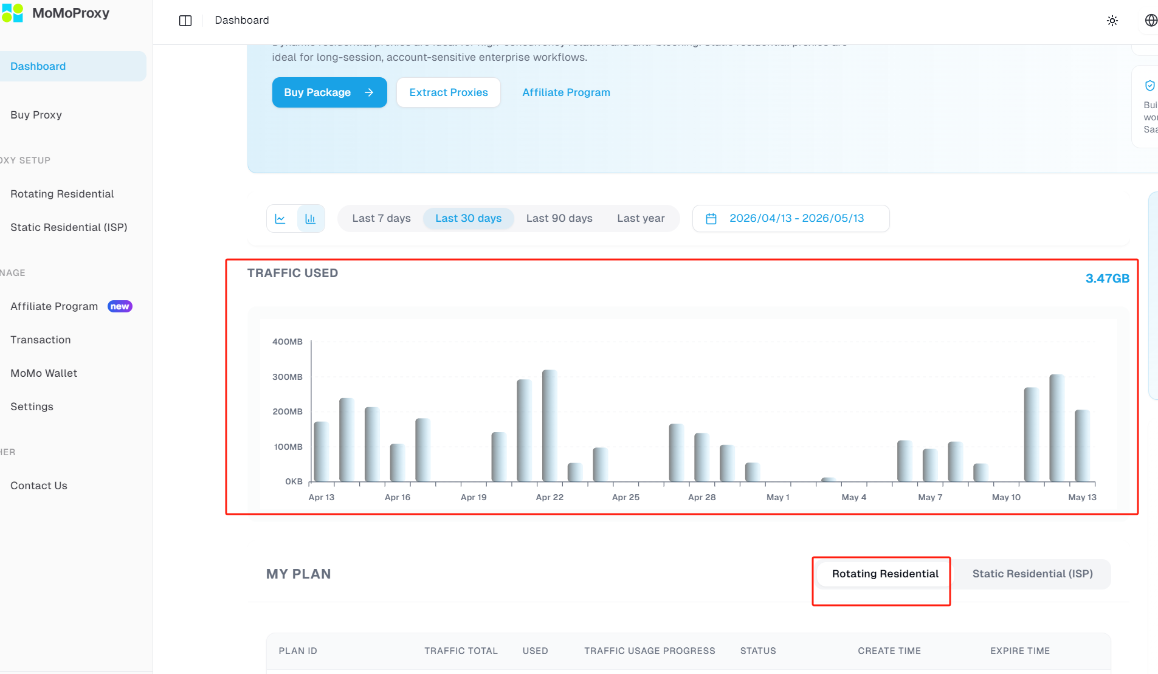The width and height of the screenshot is (1158, 674).
Task: Select the Last year range
Action: tap(641, 219)
